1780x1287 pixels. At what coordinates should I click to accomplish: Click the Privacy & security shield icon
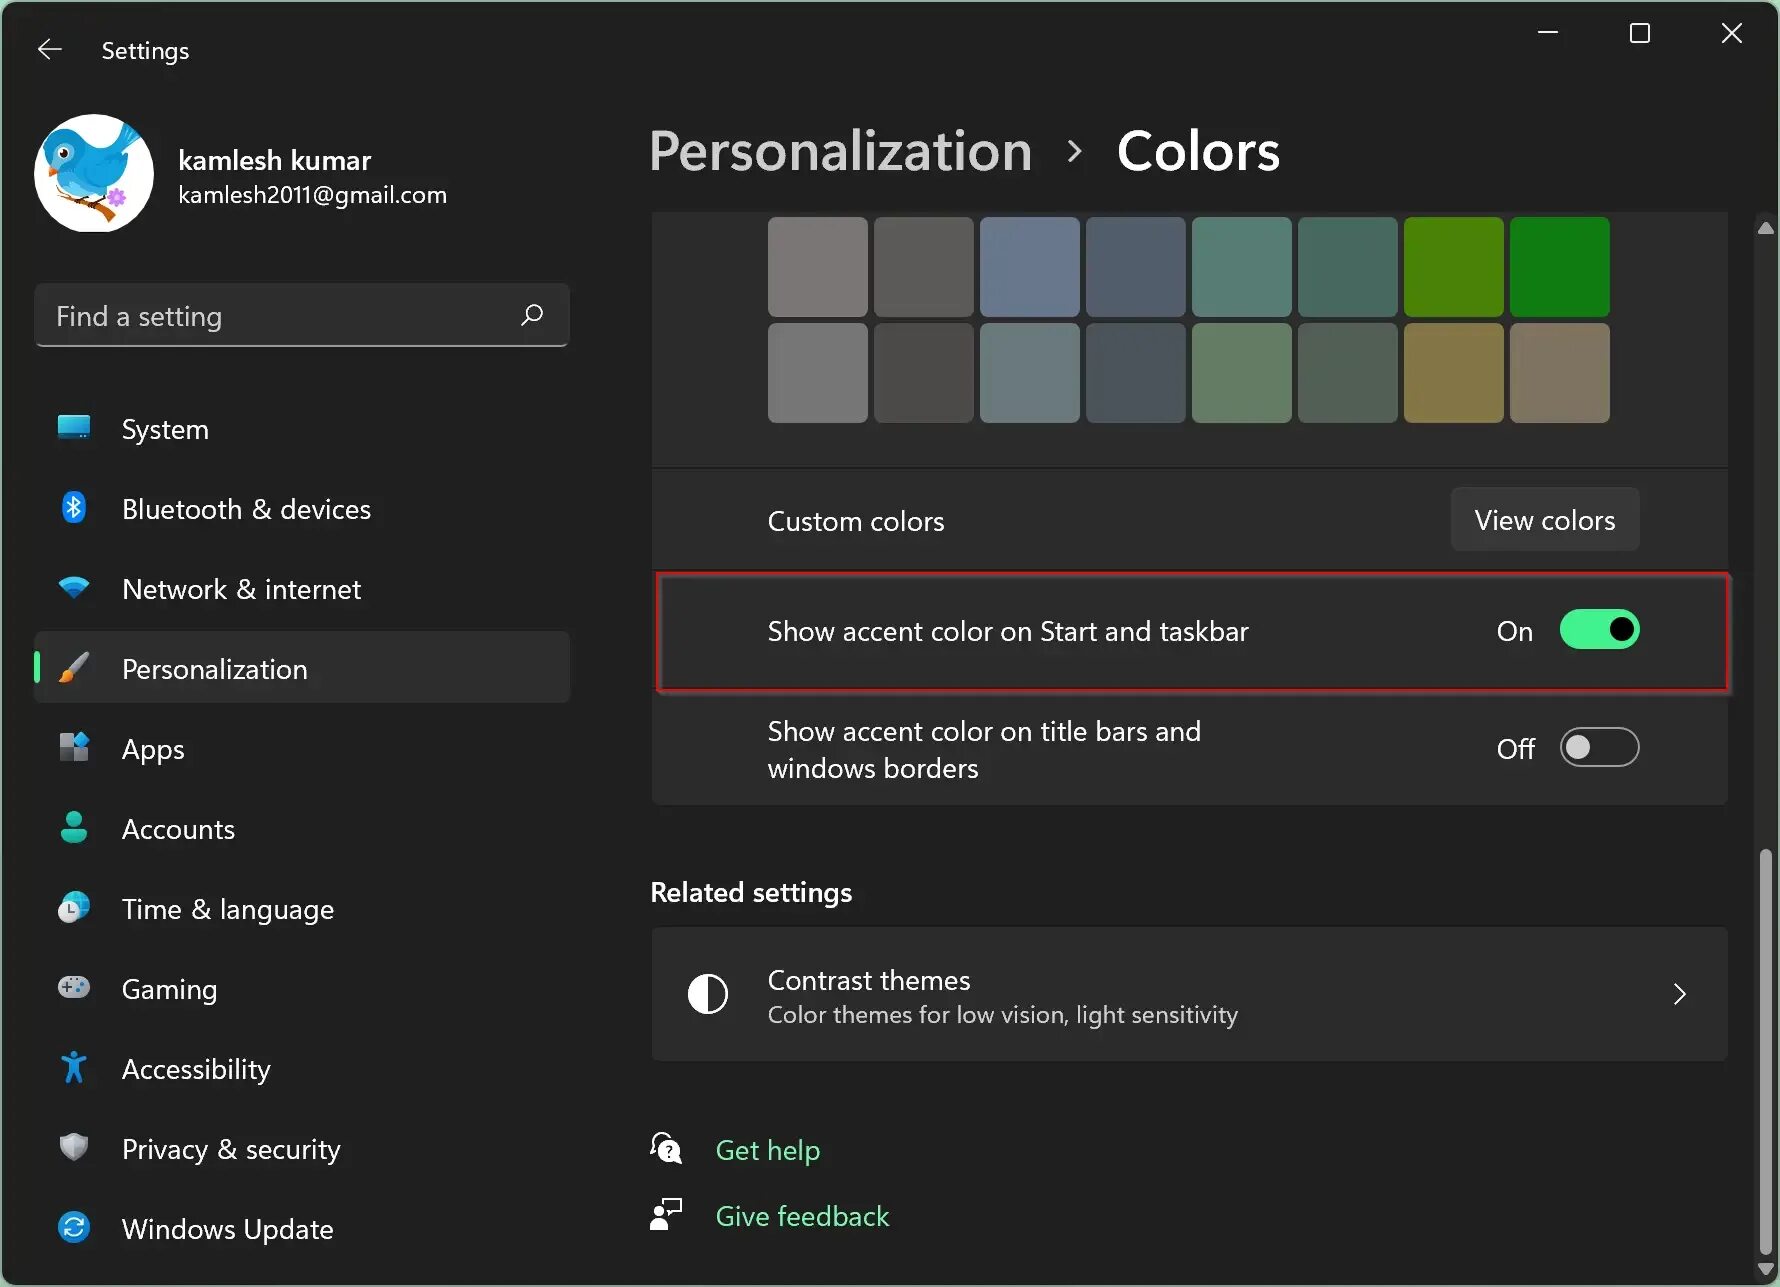point(74,1148)
